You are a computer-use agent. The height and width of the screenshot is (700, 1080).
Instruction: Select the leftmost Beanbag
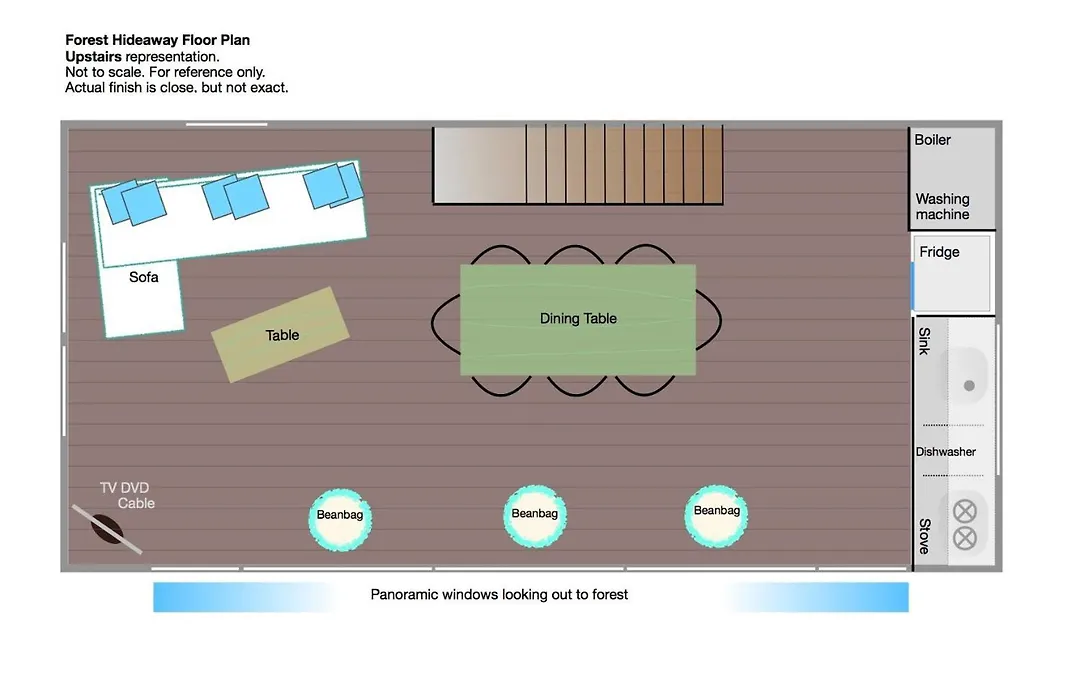point(340,519)
